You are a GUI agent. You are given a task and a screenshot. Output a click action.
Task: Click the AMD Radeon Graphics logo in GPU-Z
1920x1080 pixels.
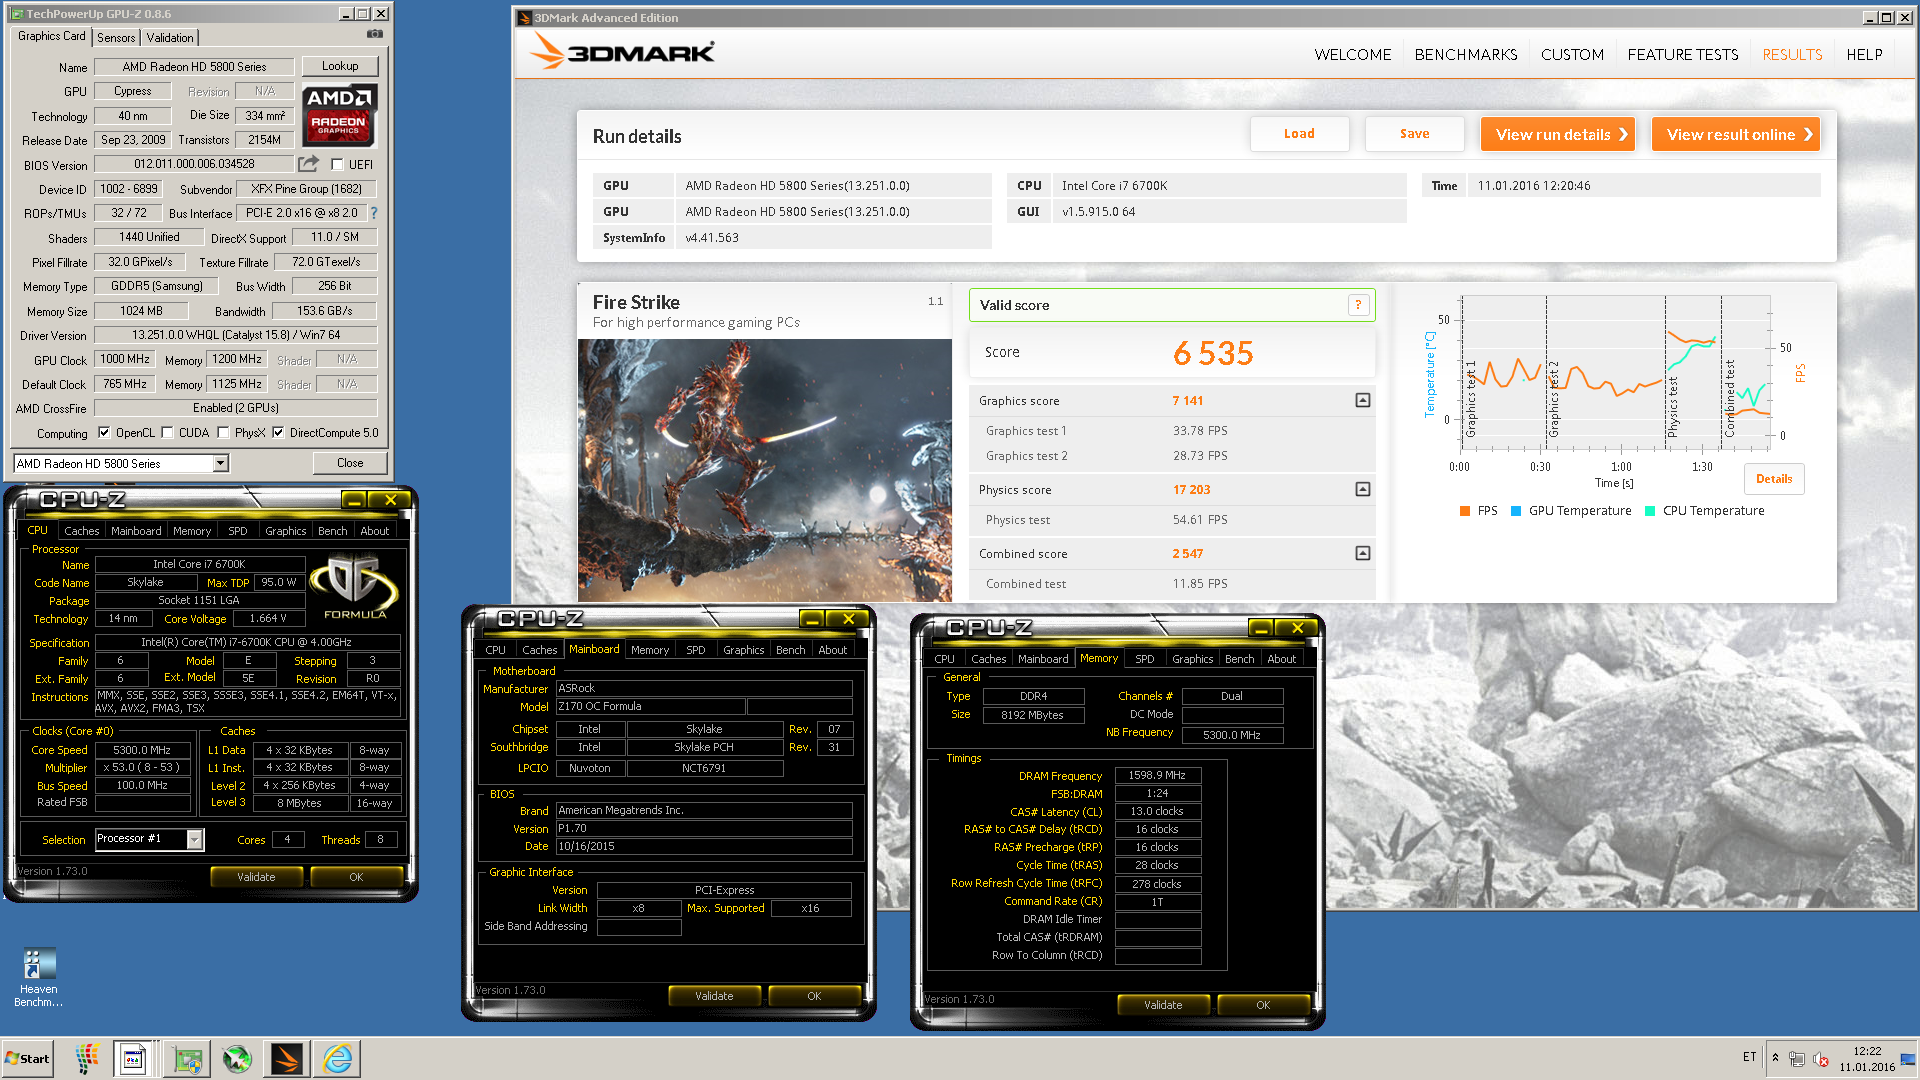339,116
